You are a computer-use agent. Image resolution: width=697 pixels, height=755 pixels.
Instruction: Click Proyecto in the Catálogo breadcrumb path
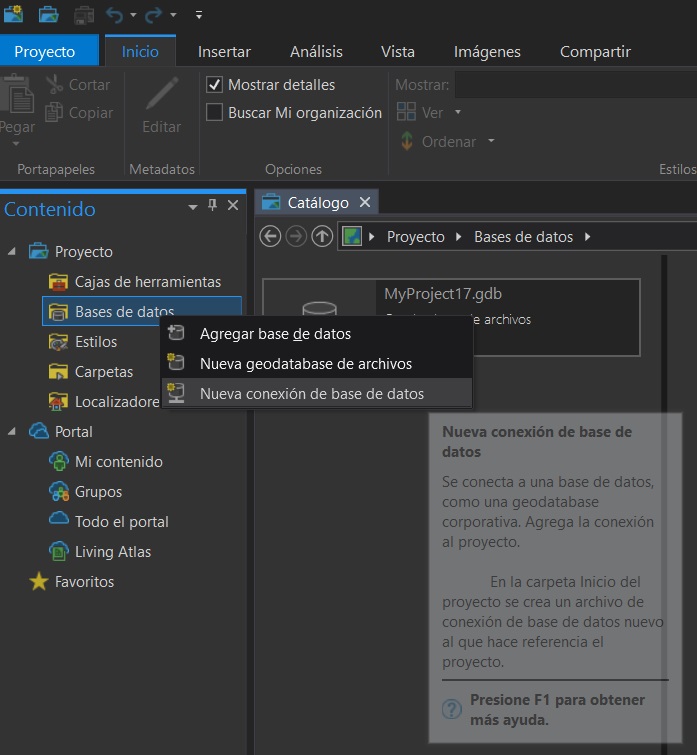pyautogui.click(x=415, y=237)
